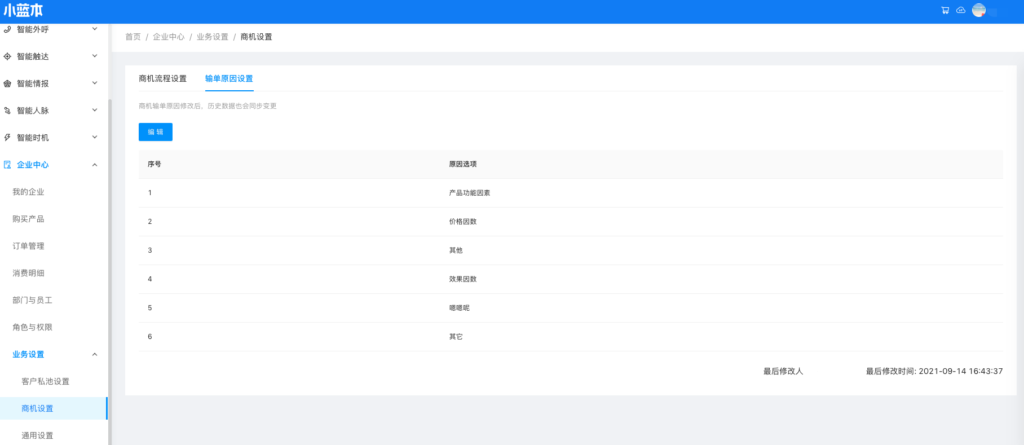Switch to the 商机流程设置 tab
Screen dimensions: 1024x445
(162, 78)
